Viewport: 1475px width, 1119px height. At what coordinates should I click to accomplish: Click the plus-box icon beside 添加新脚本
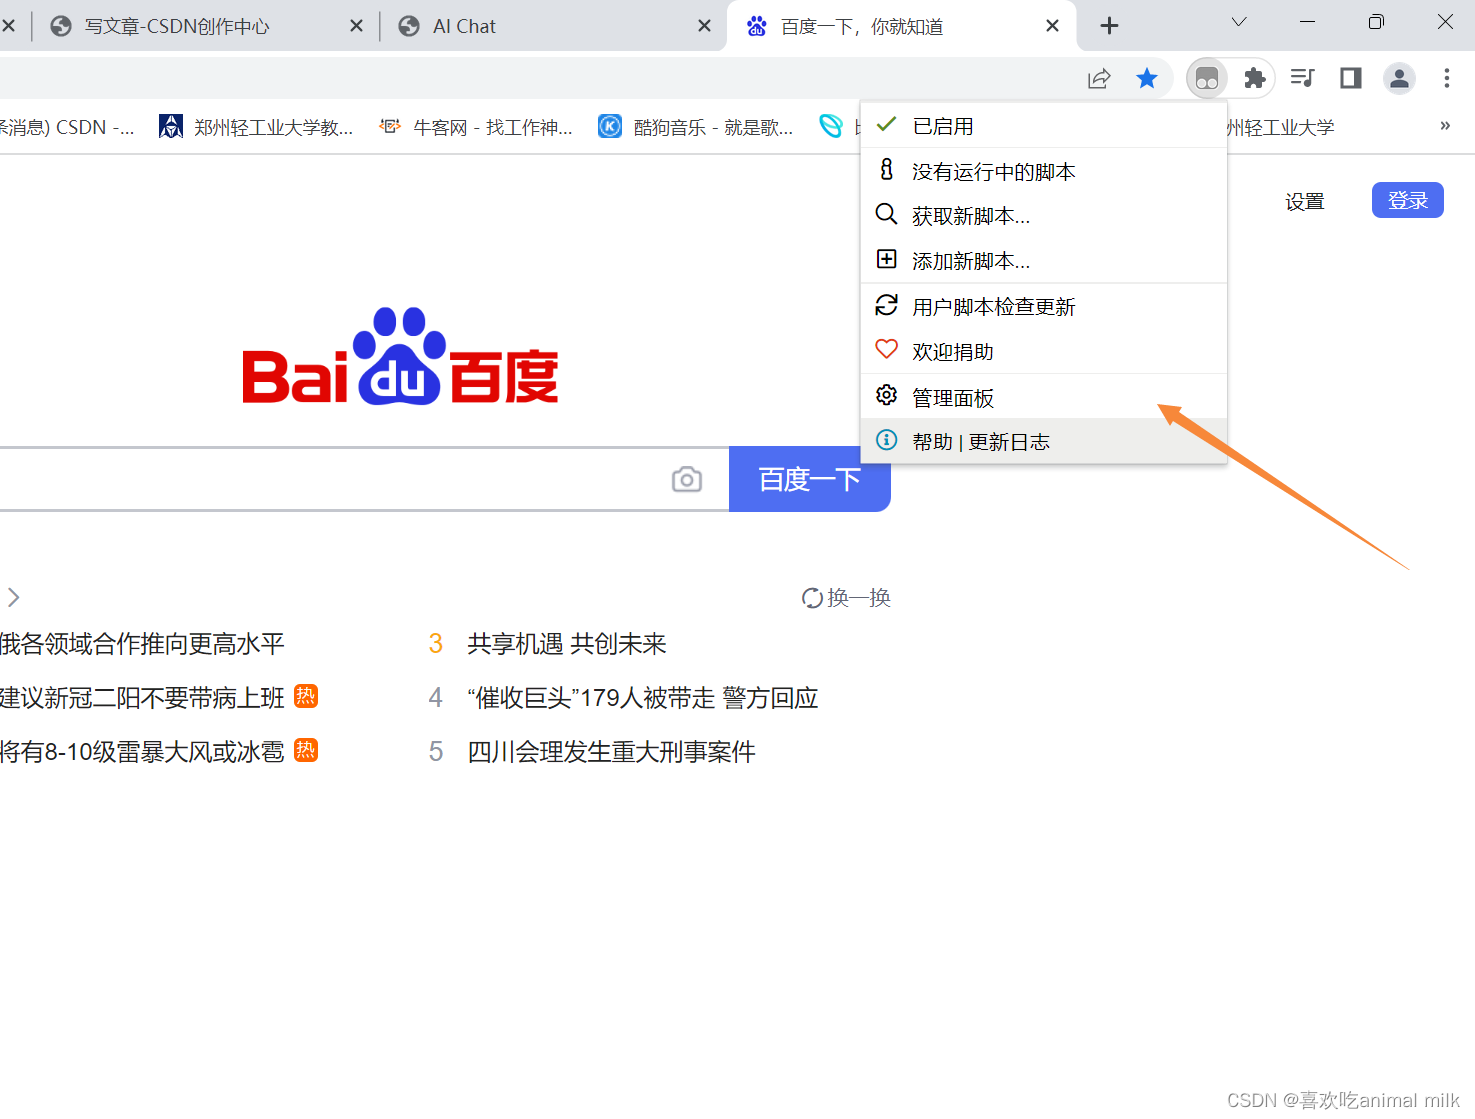(x=886, y=259)
